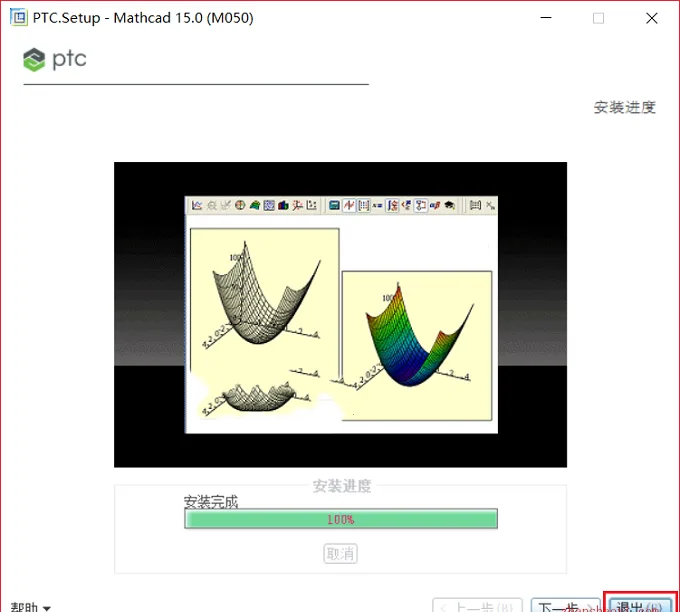680x612 pixels.
Task: Close the PTC.Setup installer window
Action: [x=651, y=18]
